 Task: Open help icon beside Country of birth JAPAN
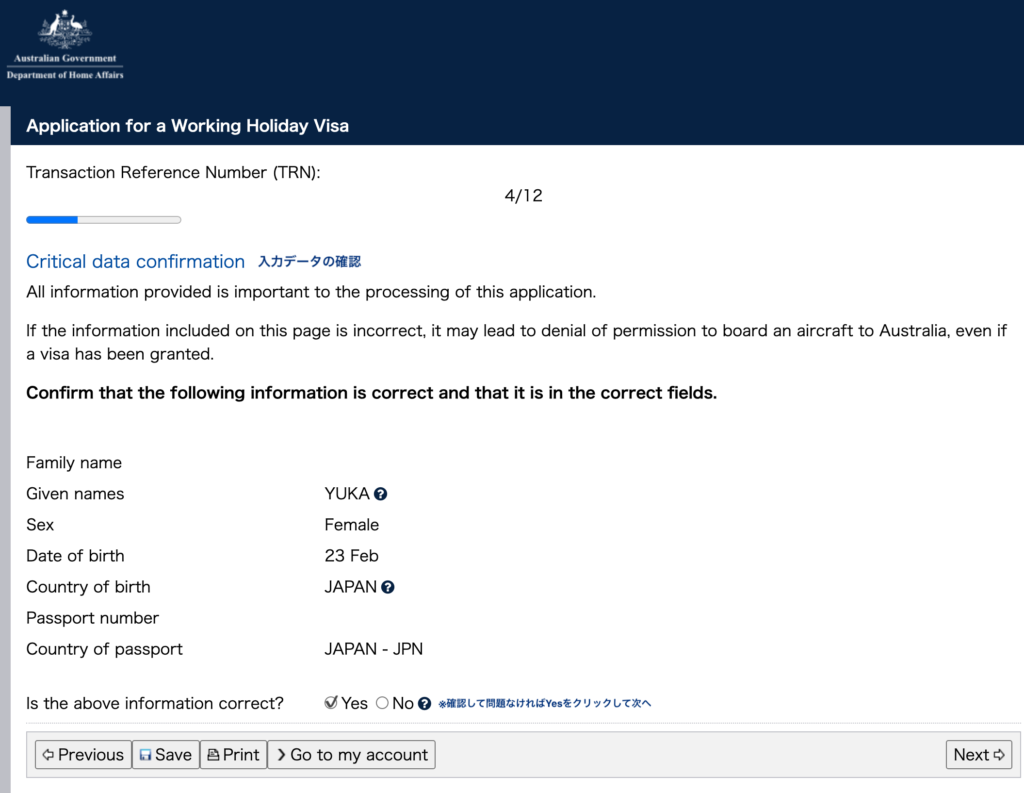(388, 587)
